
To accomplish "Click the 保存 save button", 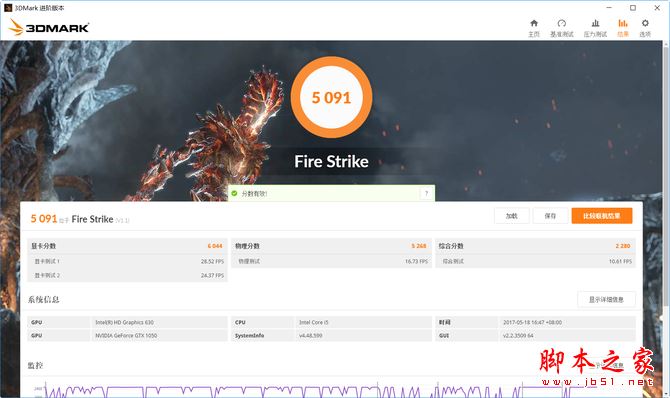I will click(550, 216).
